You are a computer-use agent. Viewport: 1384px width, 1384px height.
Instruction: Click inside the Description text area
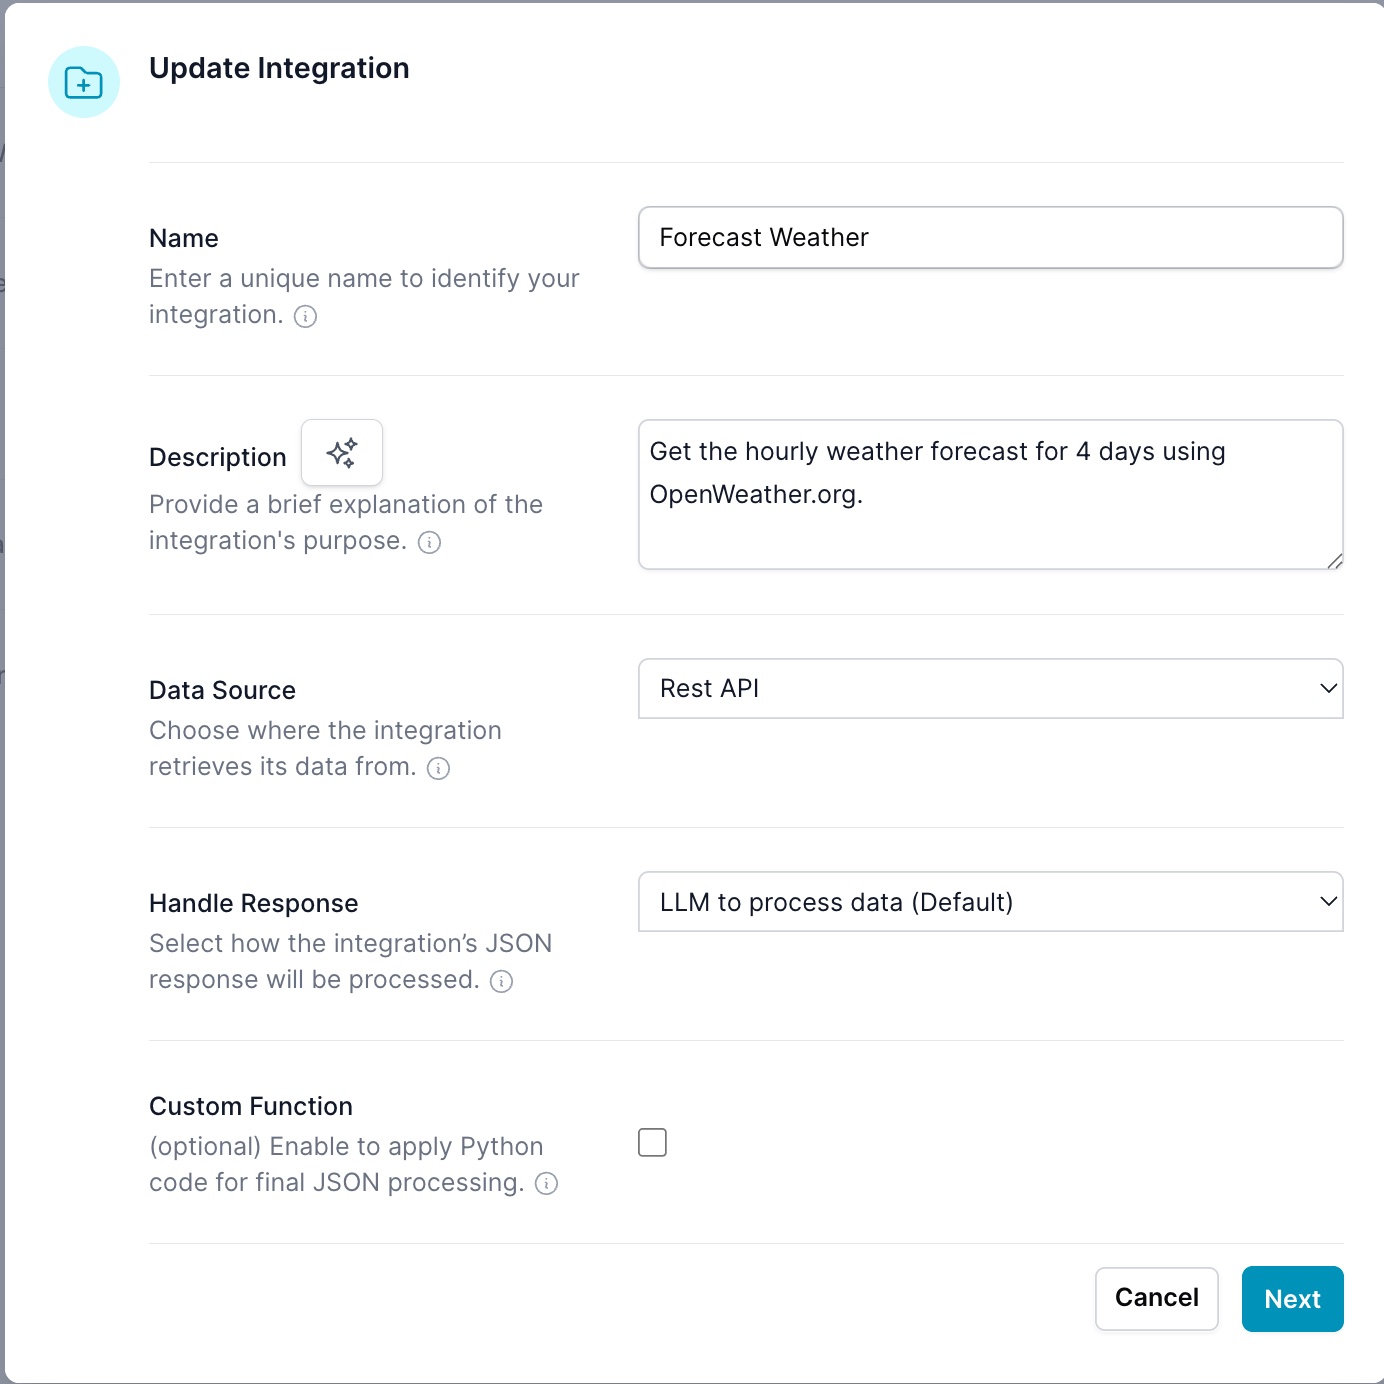click(990, 494)
